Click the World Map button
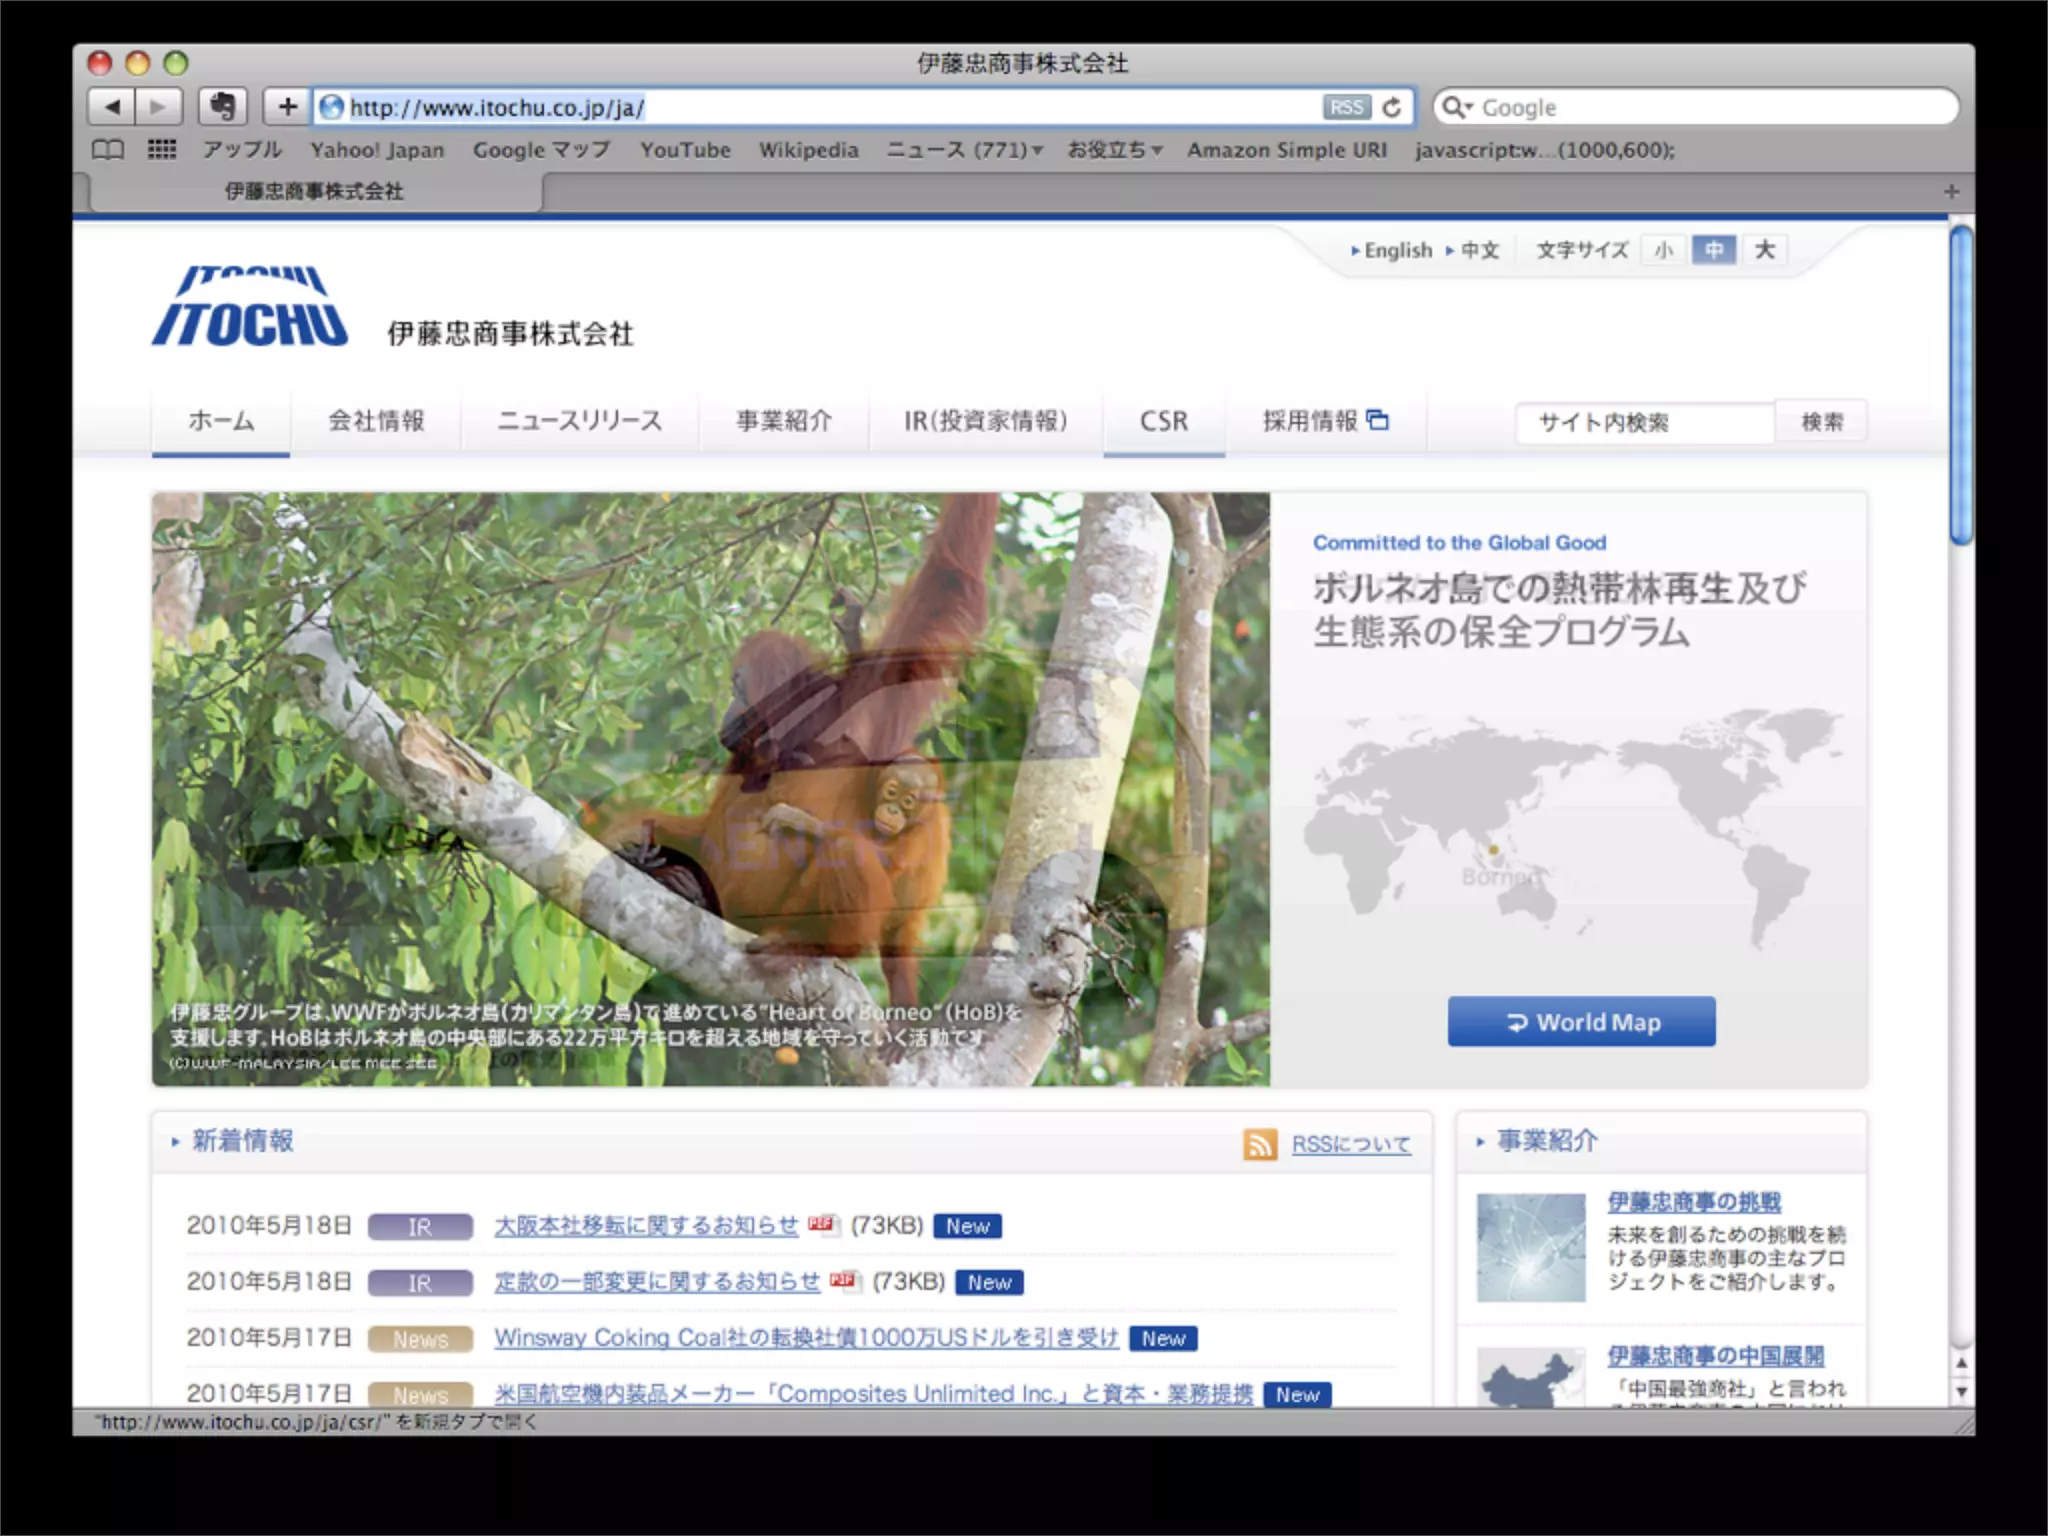Screen dimensions: 2048x1536 1581,1022
